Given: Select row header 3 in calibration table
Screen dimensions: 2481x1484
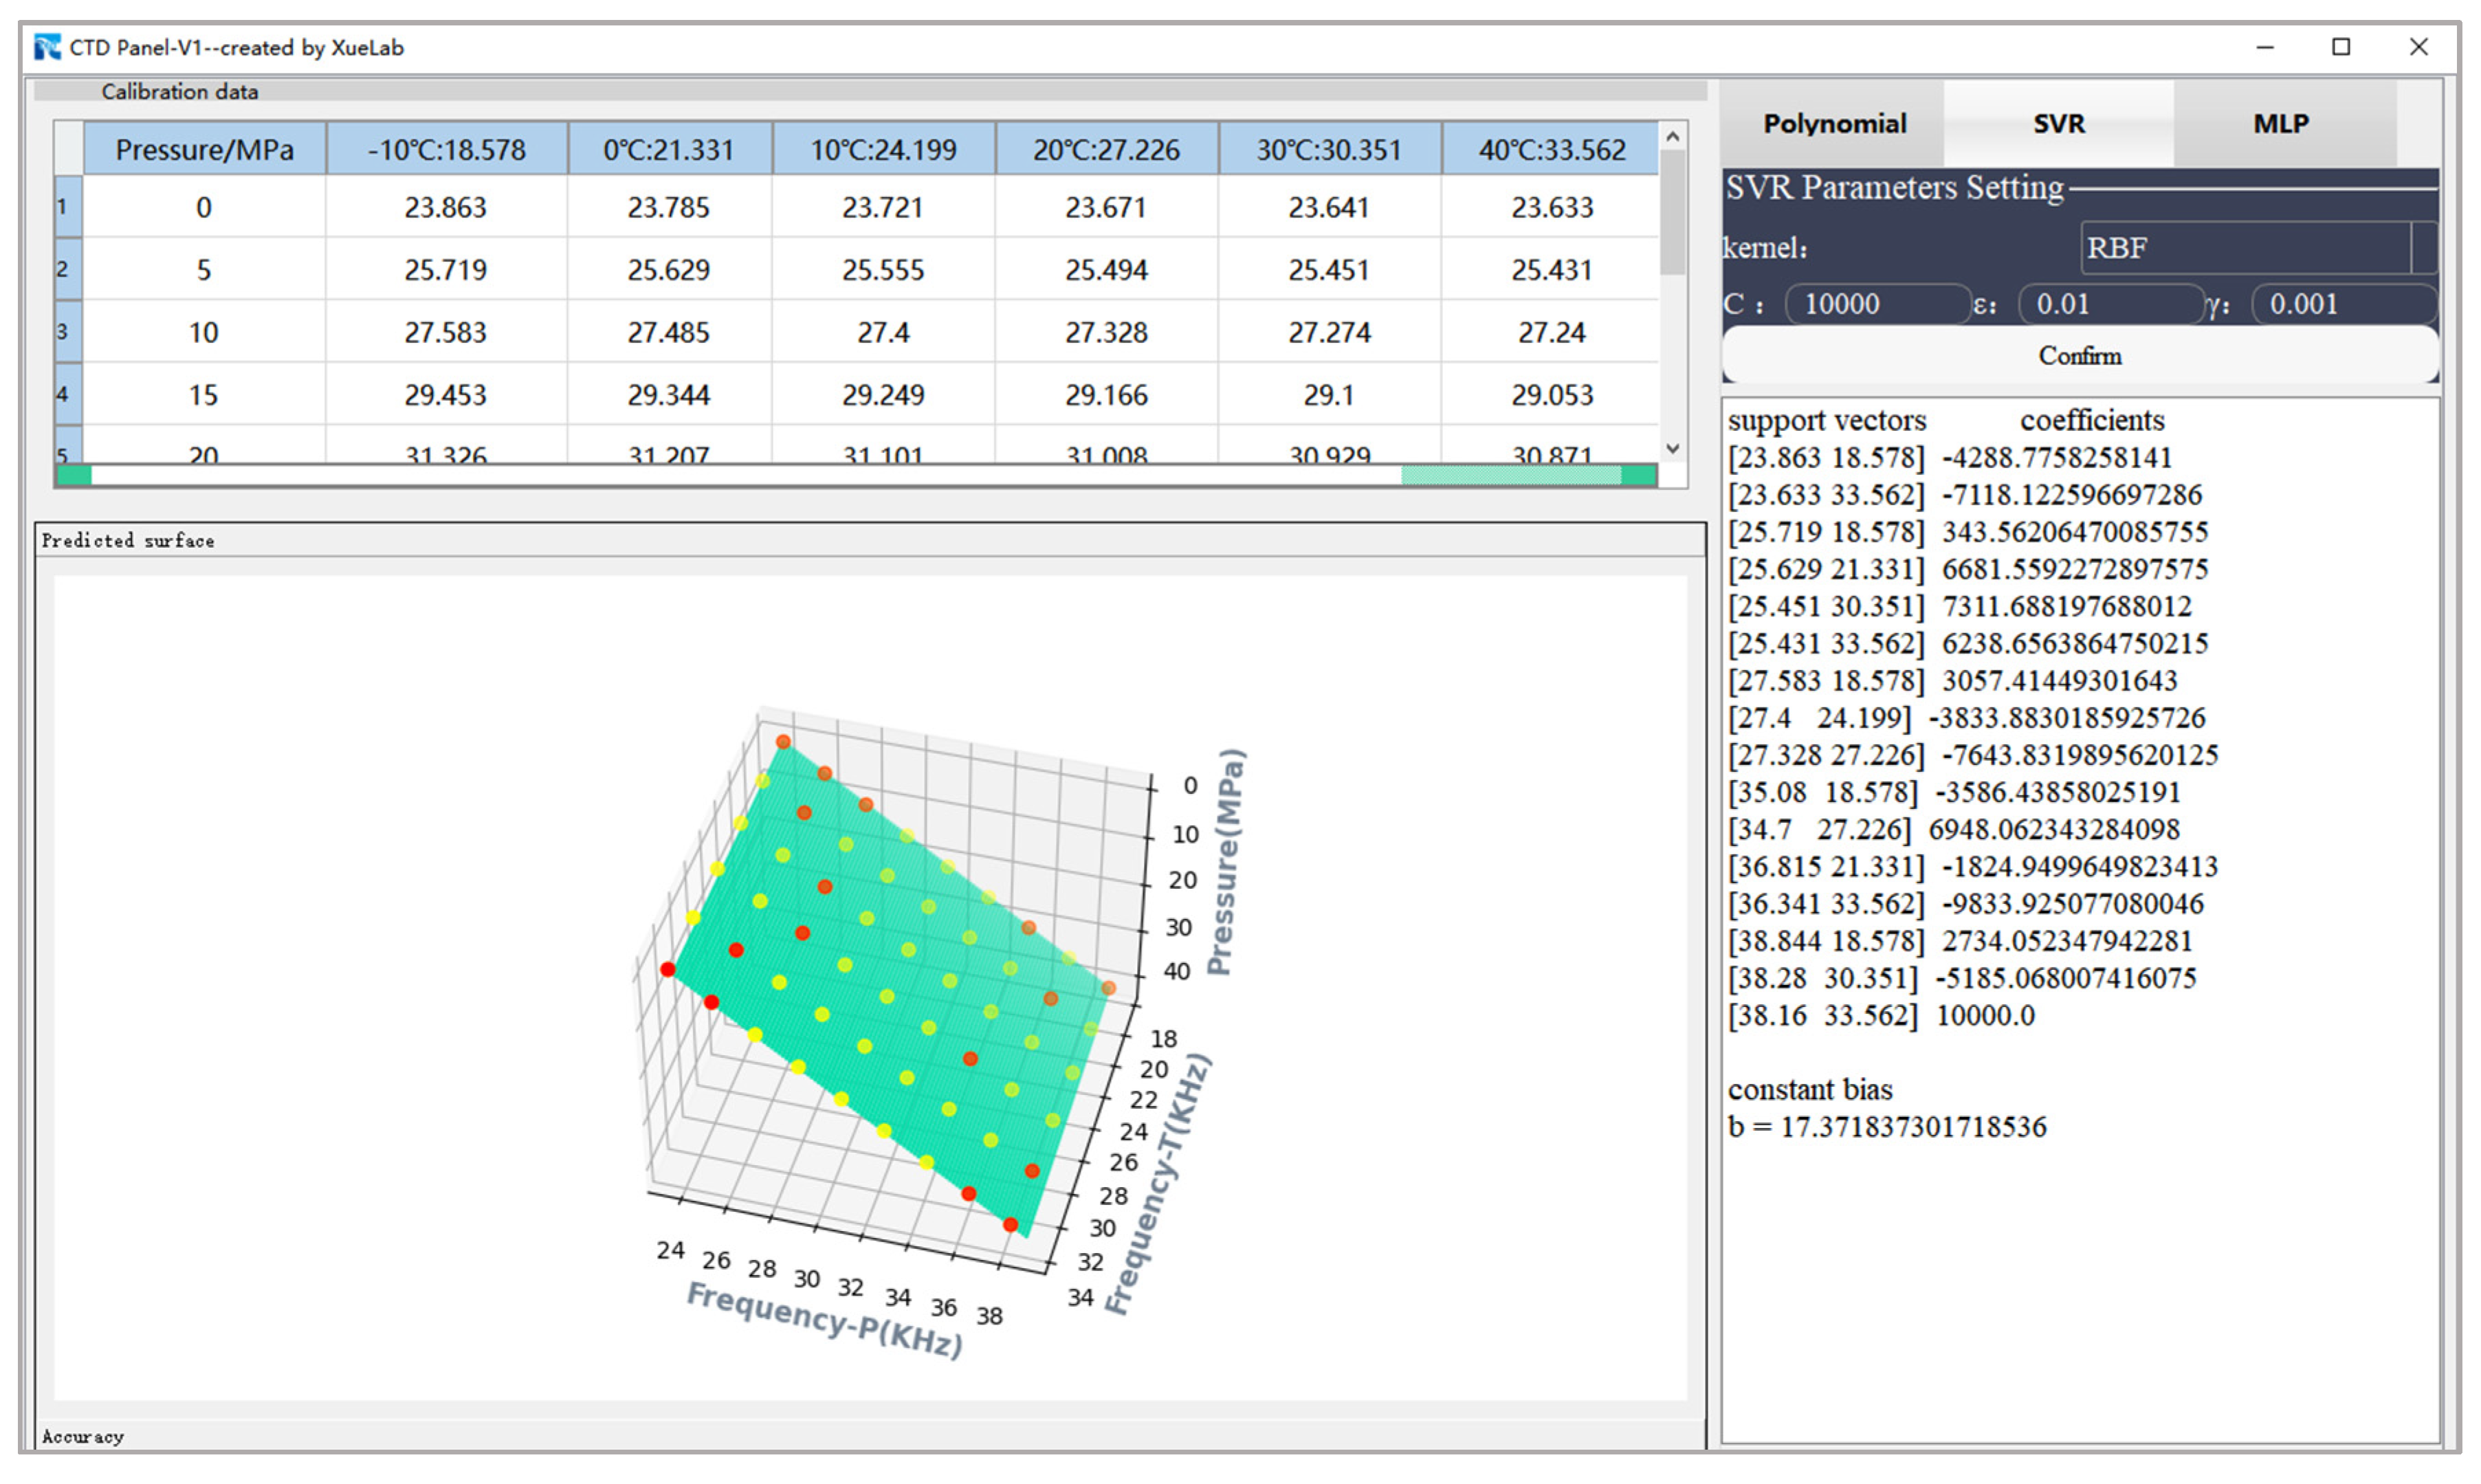Looking at the screenshot, I should [67, 331].
